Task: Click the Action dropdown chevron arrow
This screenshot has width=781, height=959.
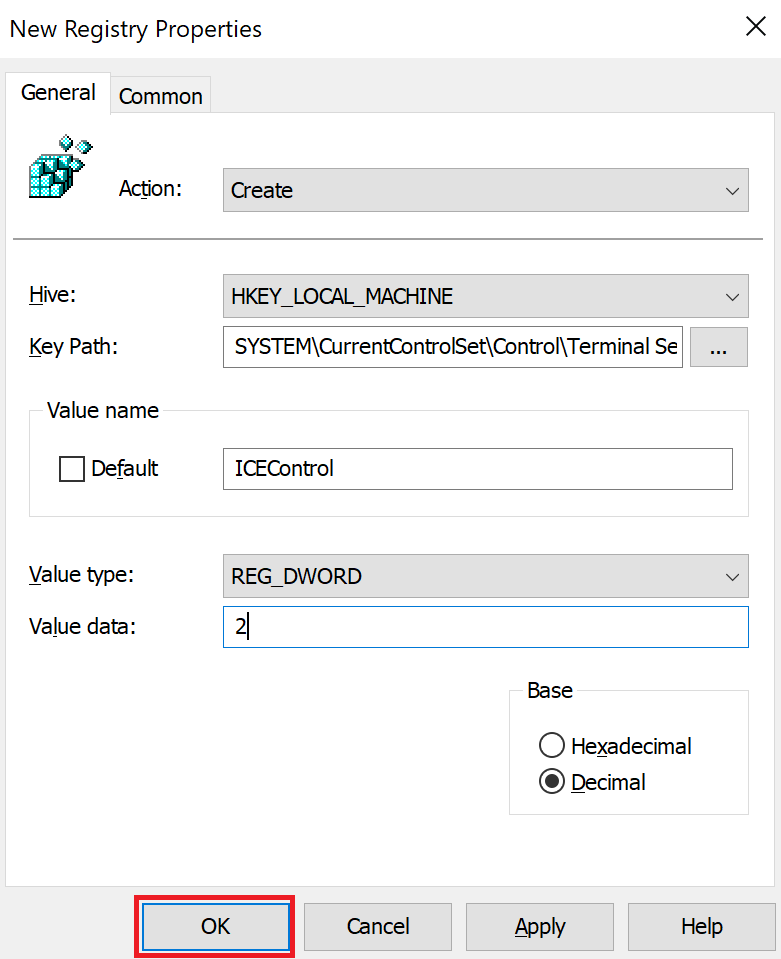Action: coord(732,191)
